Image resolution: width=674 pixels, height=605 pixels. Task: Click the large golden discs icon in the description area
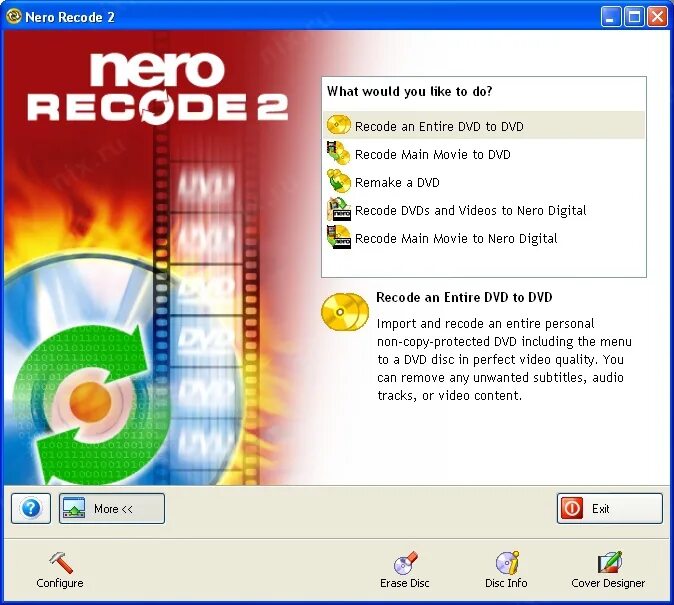tap(345, 312)
